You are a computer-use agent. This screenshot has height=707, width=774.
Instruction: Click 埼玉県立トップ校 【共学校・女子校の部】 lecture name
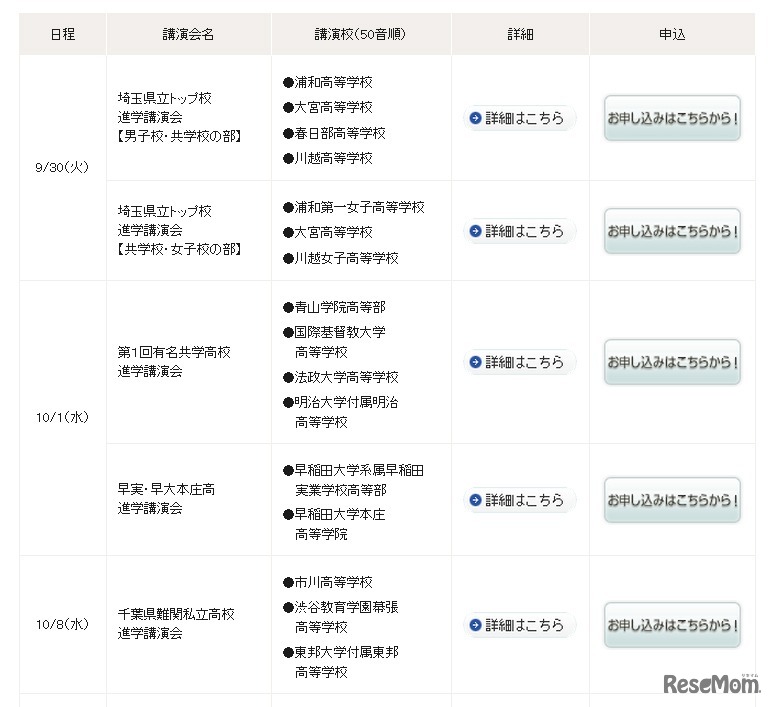coord(179,231)
